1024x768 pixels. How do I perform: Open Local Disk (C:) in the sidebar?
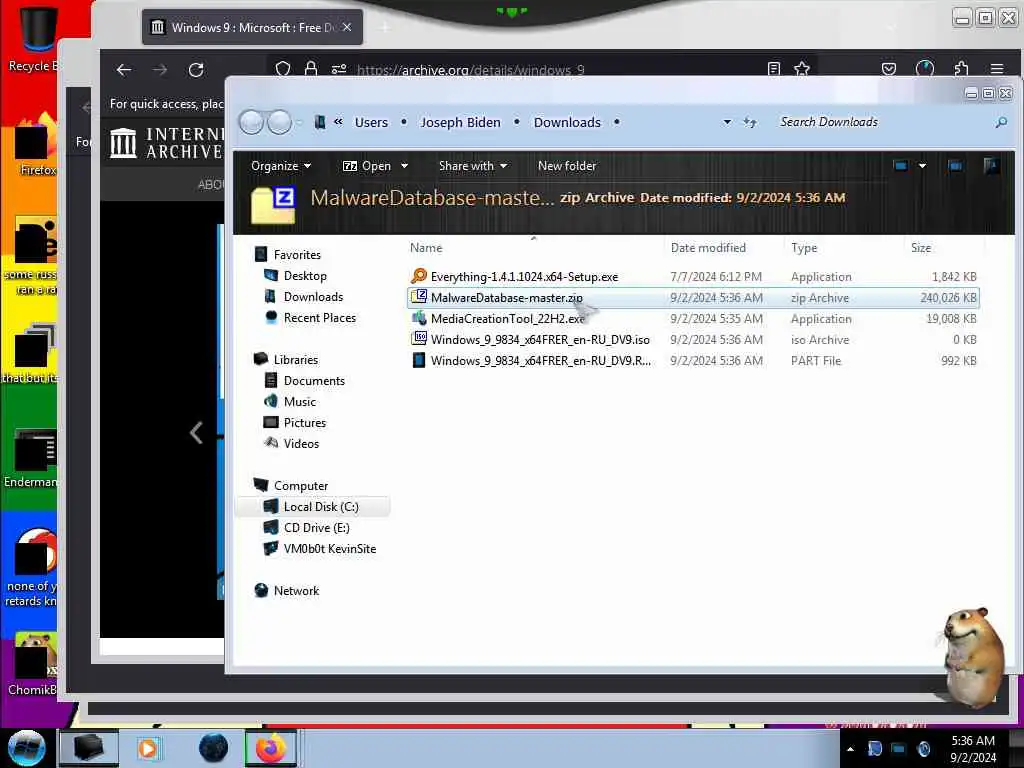coord(321,507)
